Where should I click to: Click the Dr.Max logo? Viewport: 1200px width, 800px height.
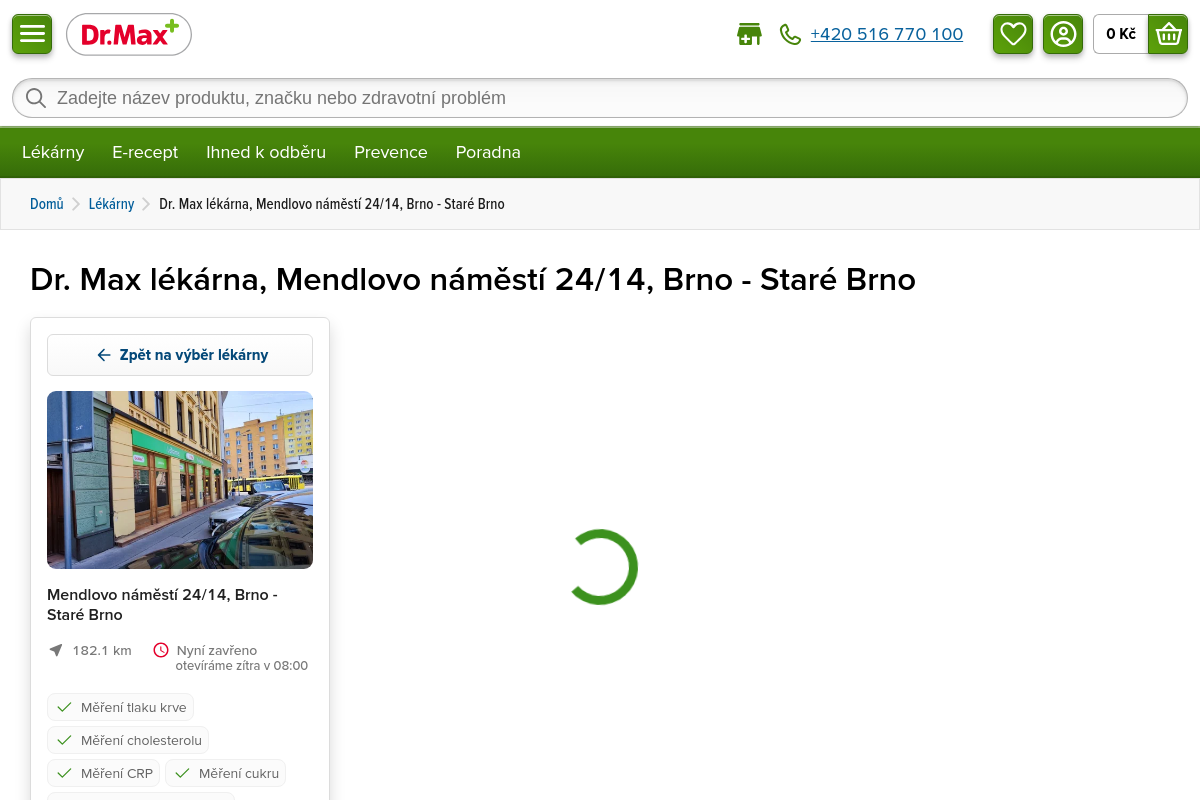pos(129,34)
